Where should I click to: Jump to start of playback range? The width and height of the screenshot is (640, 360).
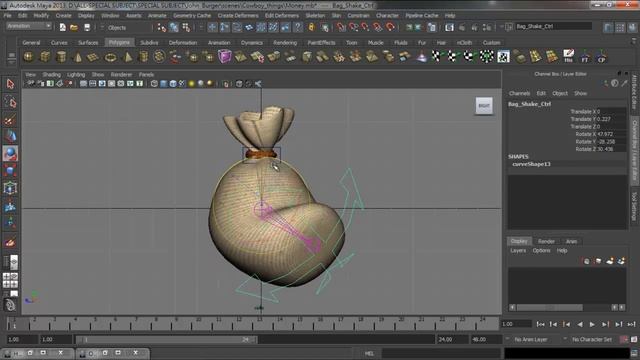point(540,324)
